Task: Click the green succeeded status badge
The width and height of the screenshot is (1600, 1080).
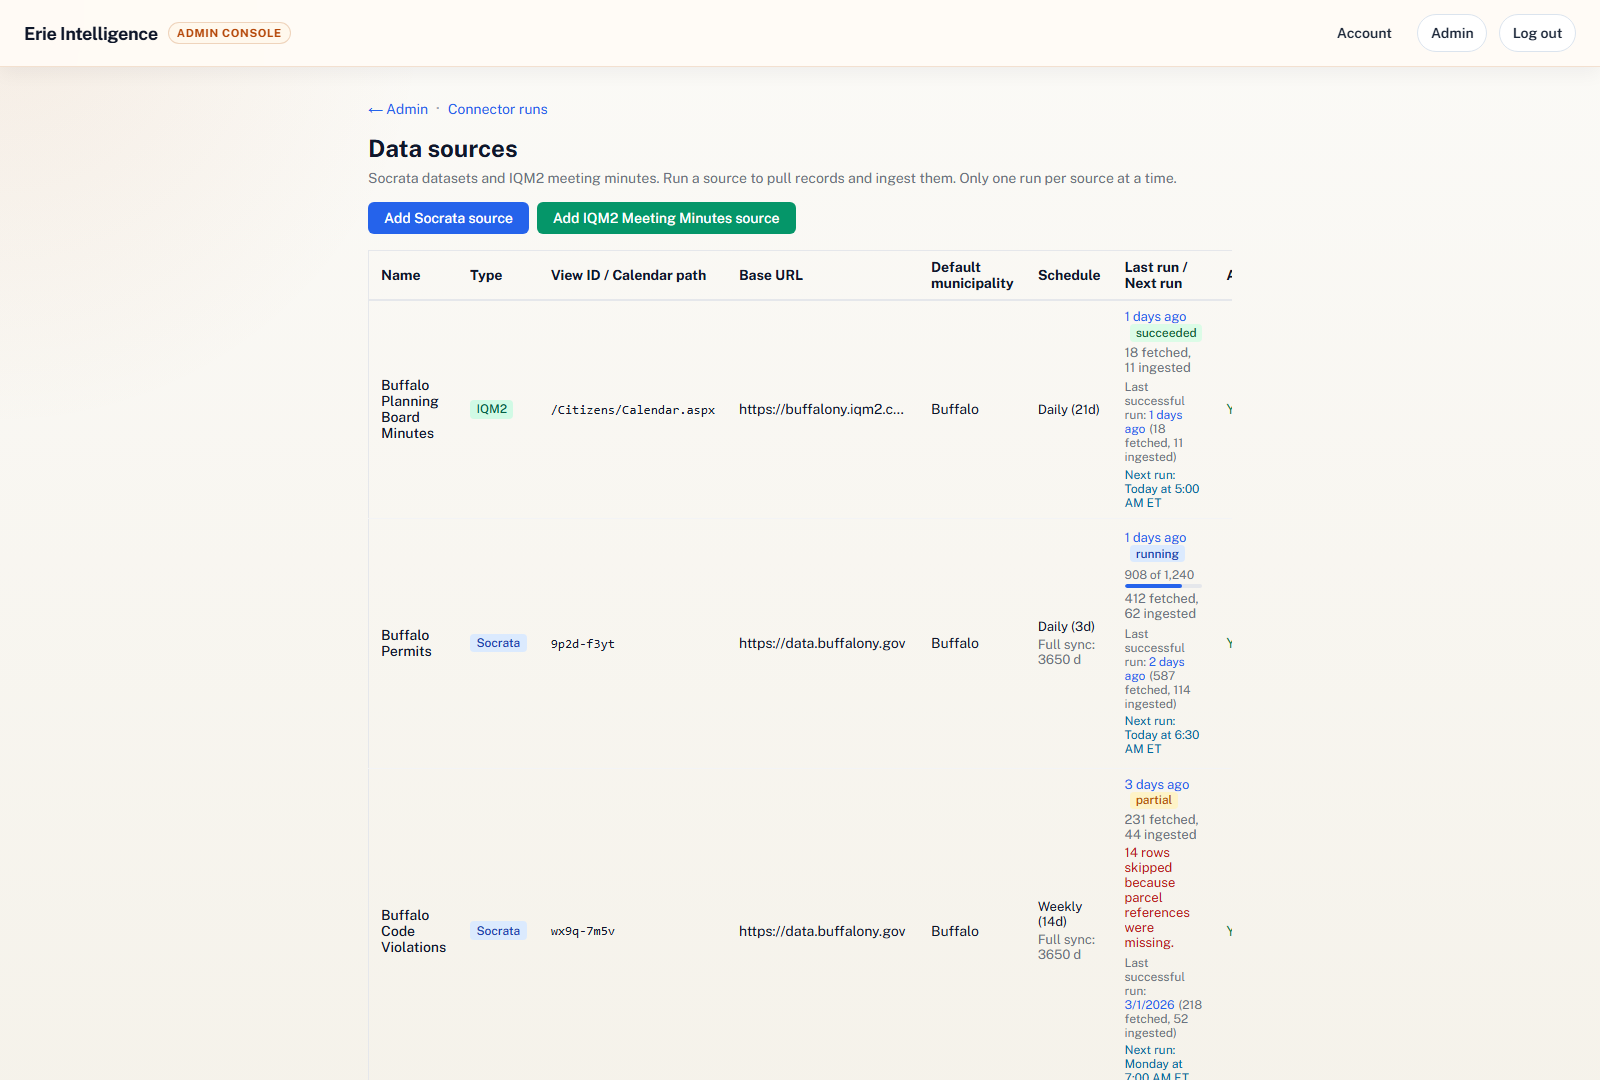Action: pyautogui.click(x=1165, y=333)
